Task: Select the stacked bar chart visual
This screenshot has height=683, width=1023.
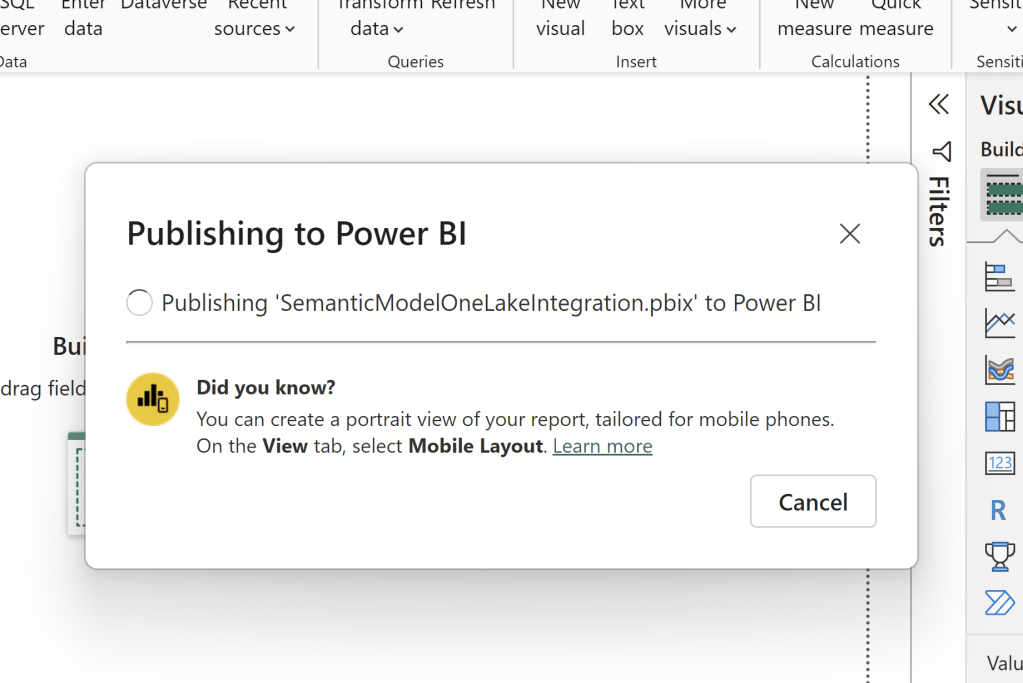Action: click(x=999, y=277)
